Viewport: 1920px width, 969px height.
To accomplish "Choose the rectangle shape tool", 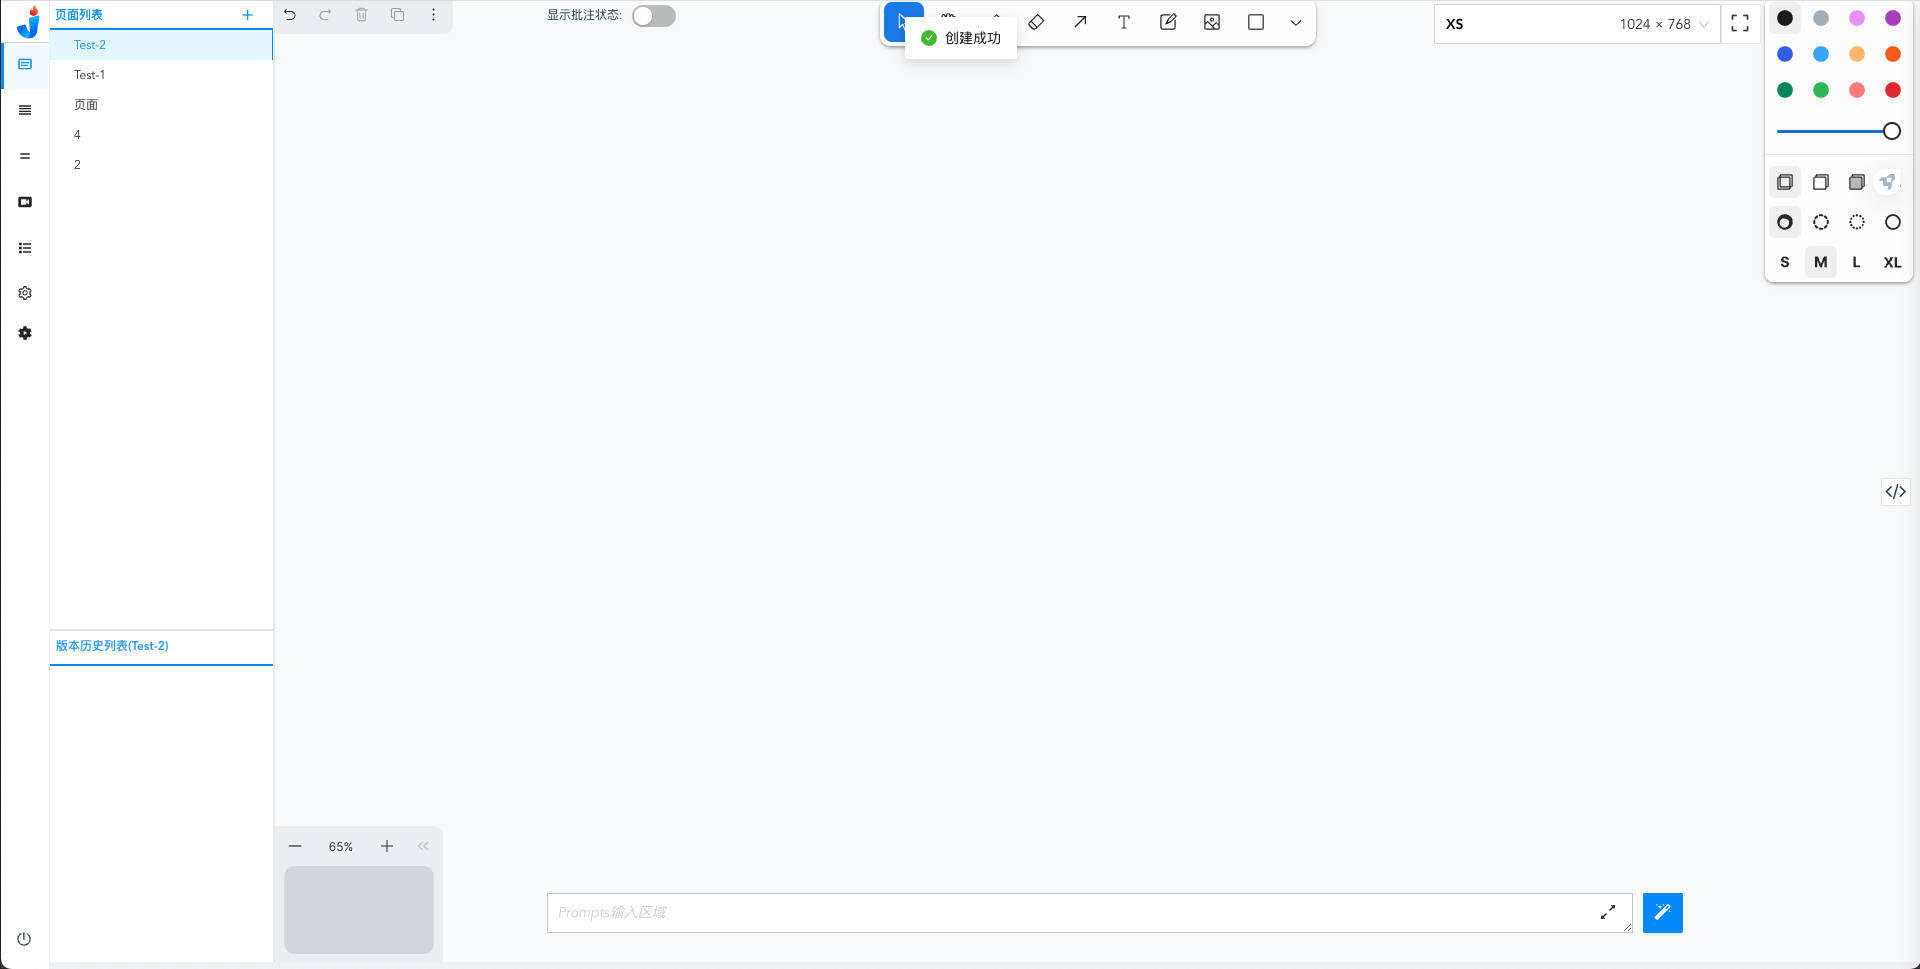I will tap(1256, 22).
